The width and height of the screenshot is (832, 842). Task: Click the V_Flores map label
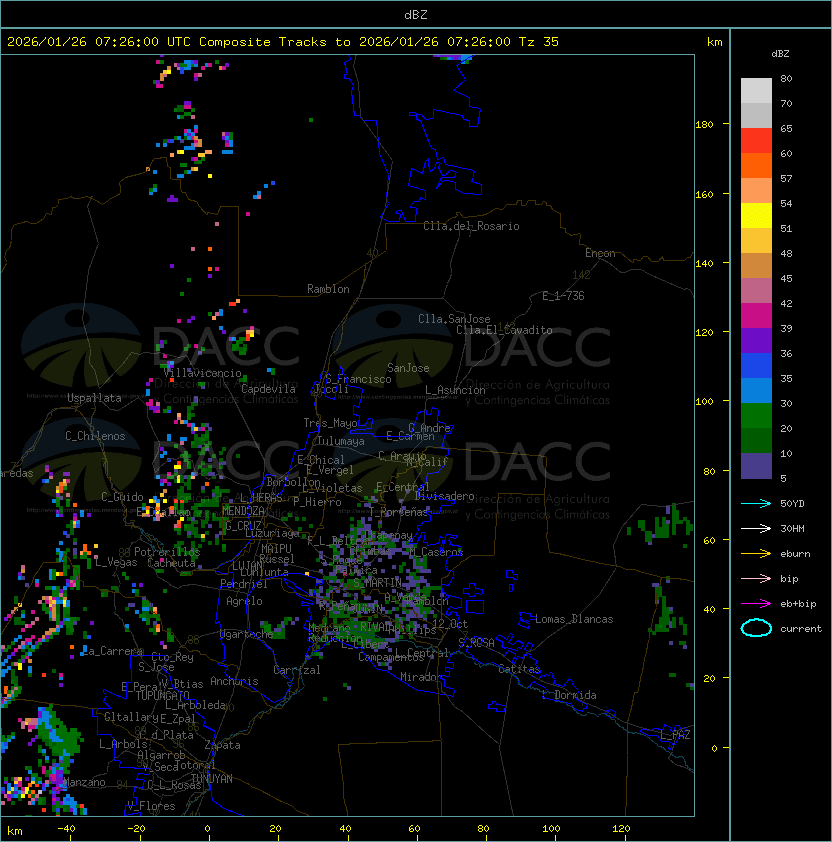pos(151,806)
